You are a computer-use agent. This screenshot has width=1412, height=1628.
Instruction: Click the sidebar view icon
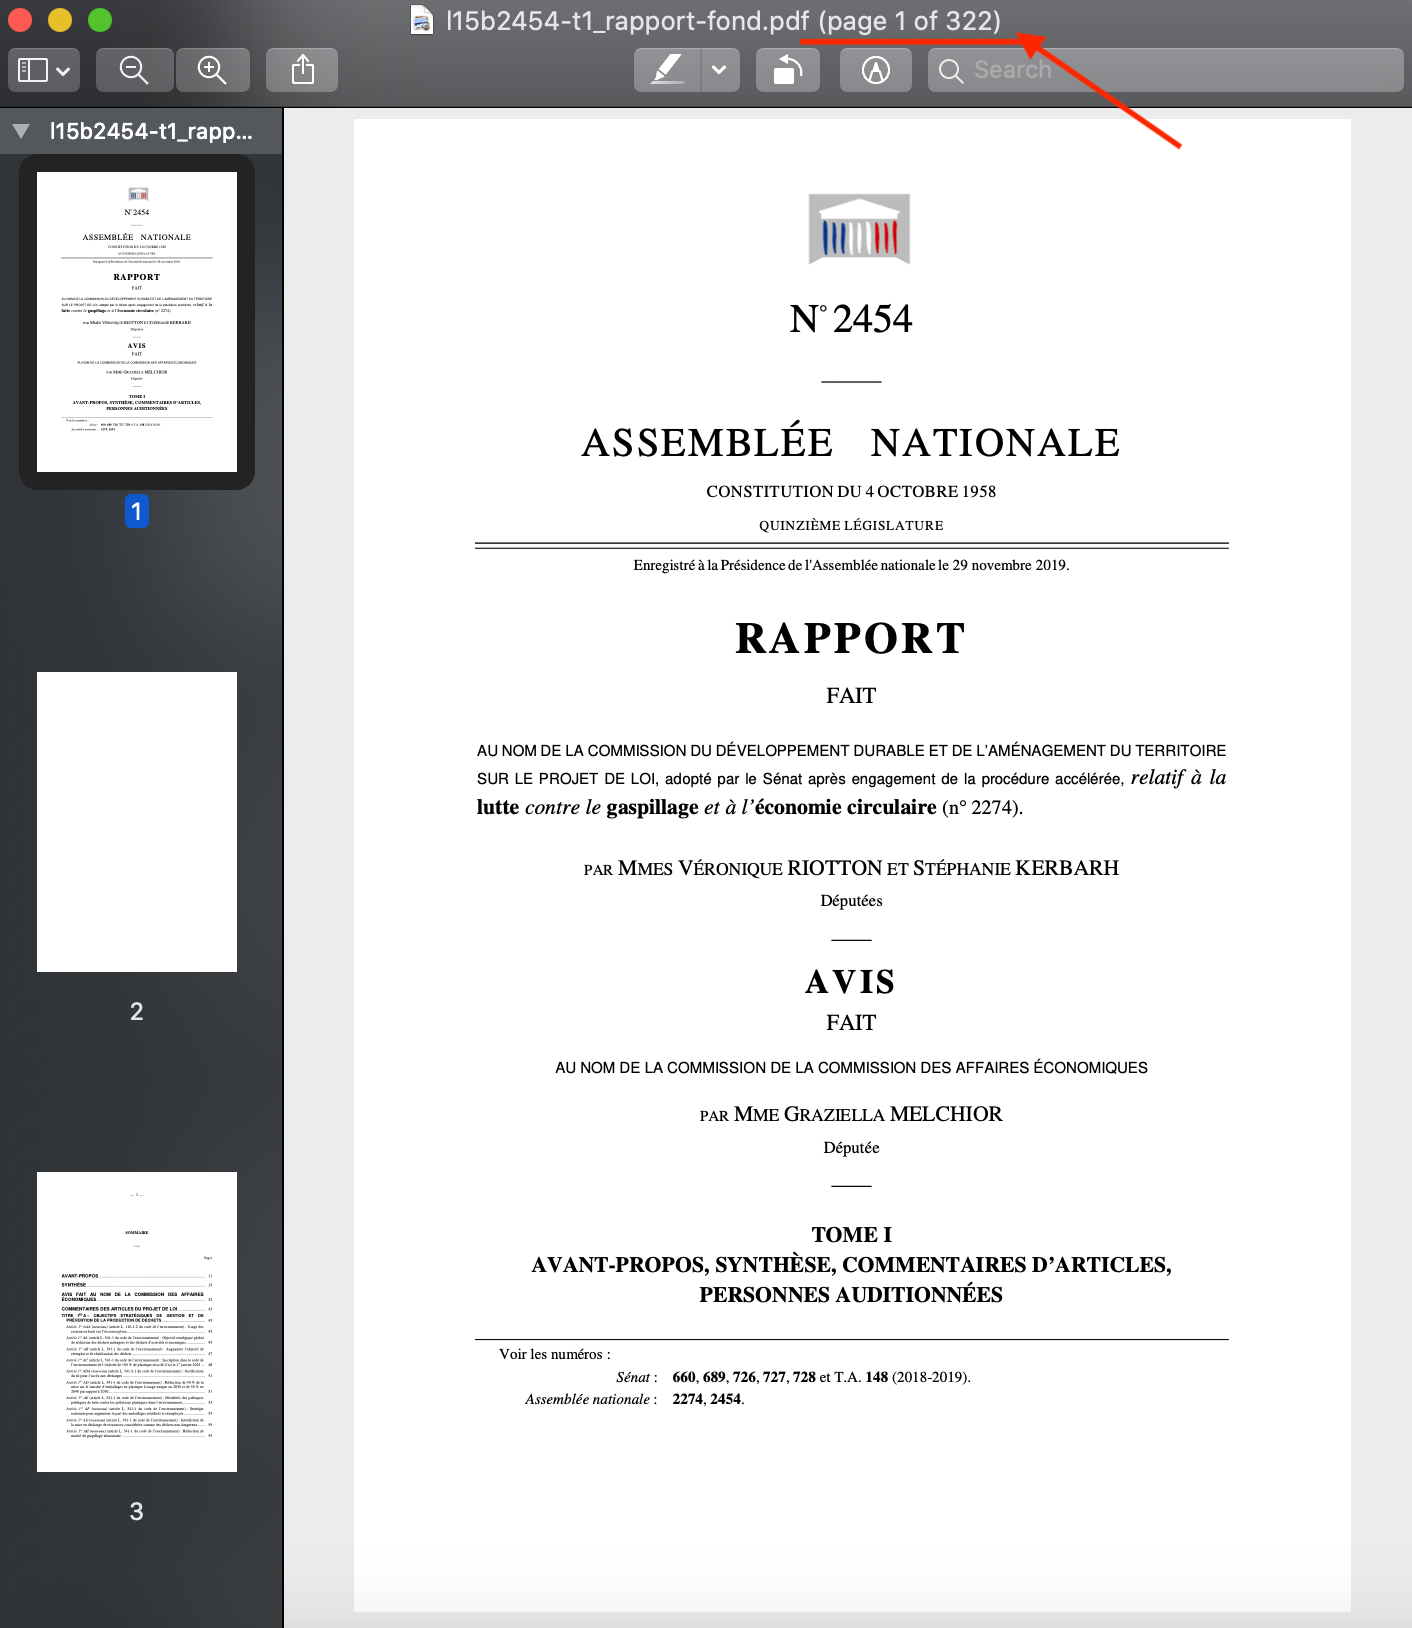[x=33, y=70]
